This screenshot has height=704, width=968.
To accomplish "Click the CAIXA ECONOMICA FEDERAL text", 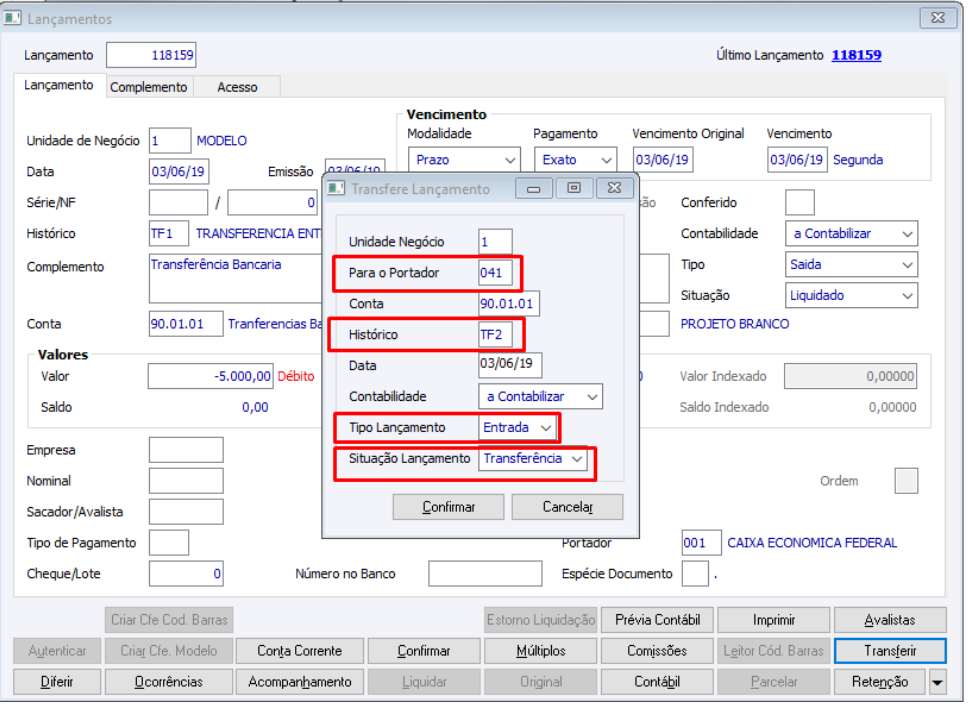I will (812, 543).
